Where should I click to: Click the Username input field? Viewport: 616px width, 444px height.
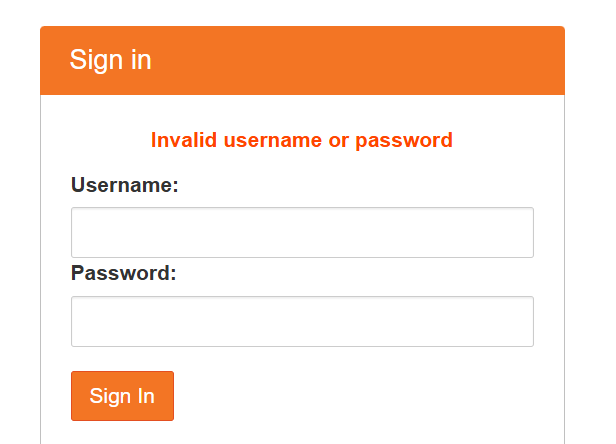point(302,232)
